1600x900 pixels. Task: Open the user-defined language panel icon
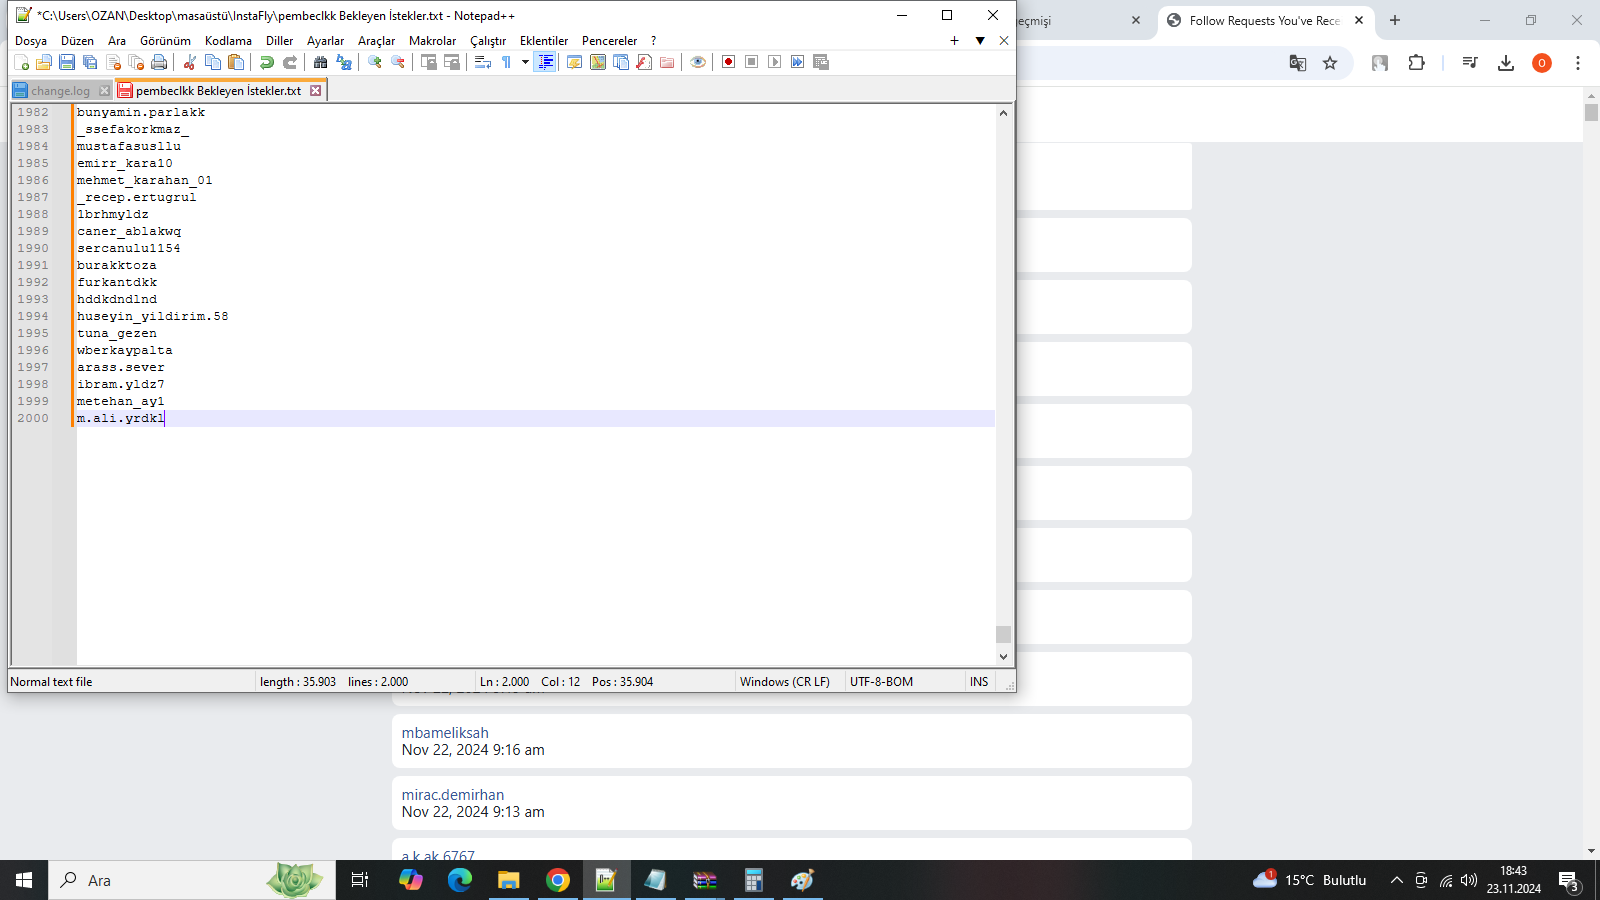coord(574,62)
